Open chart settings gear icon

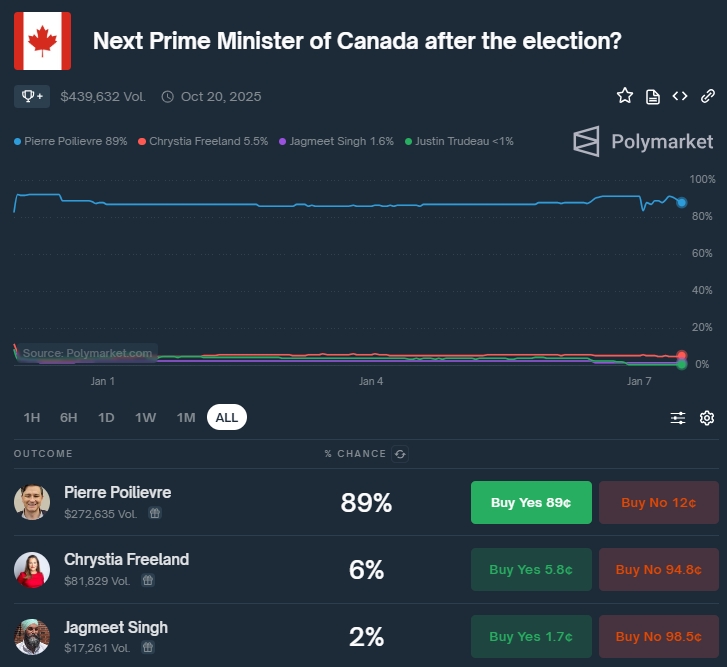(x=707, y=418)
